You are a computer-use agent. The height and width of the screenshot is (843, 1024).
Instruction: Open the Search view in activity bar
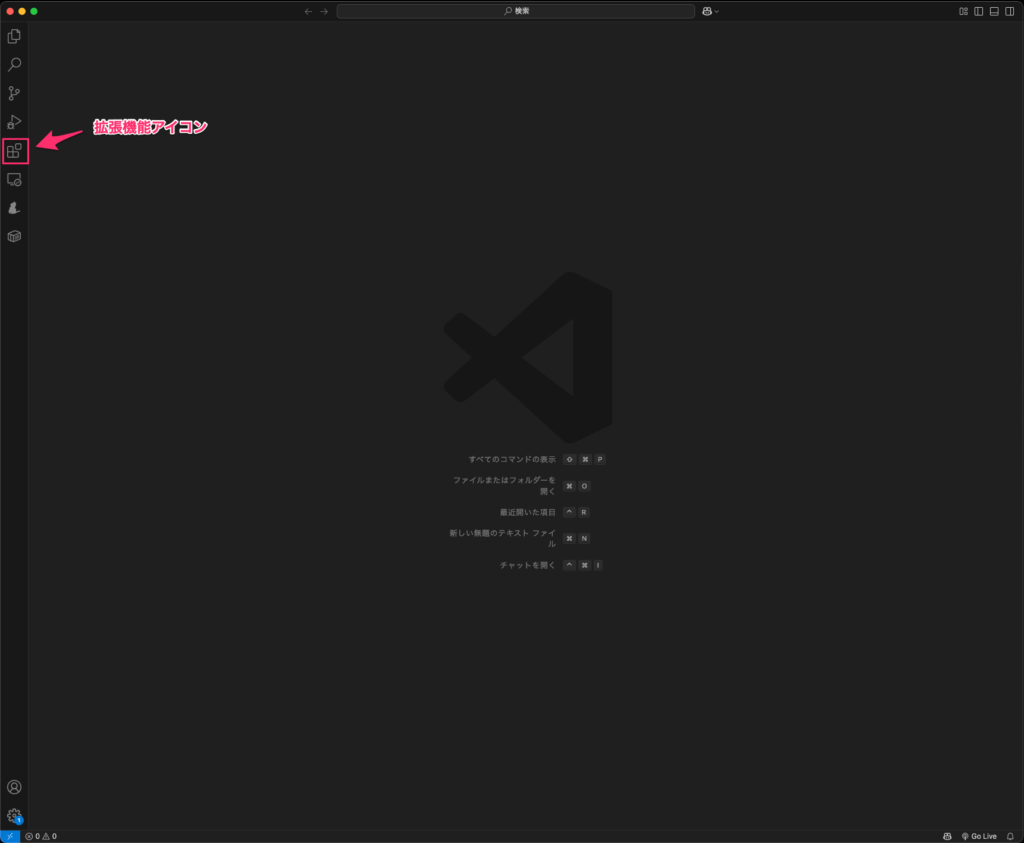14,65
